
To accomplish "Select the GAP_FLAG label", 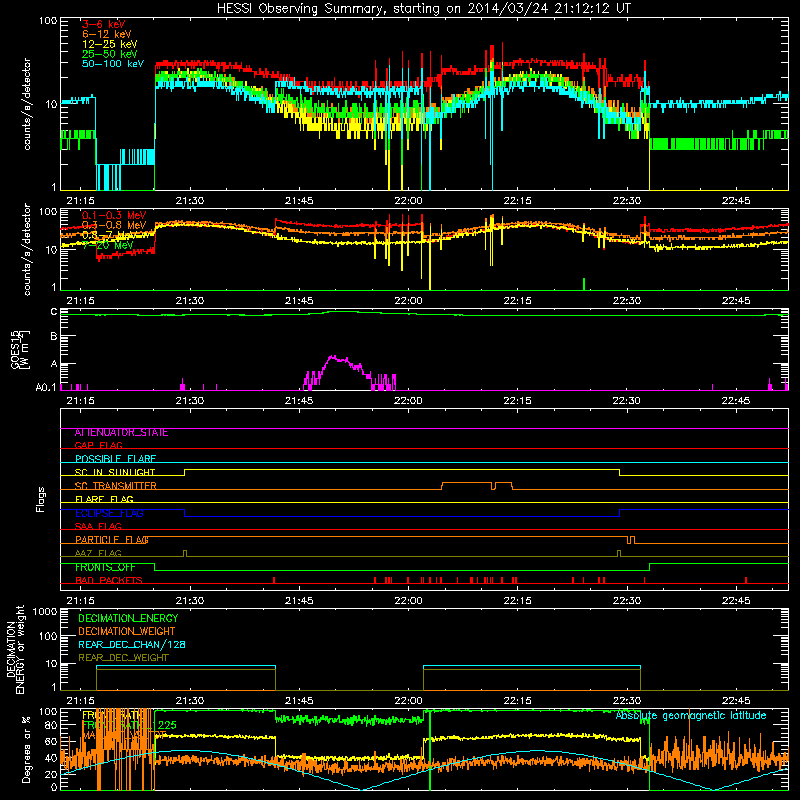I will pos(98,446).
